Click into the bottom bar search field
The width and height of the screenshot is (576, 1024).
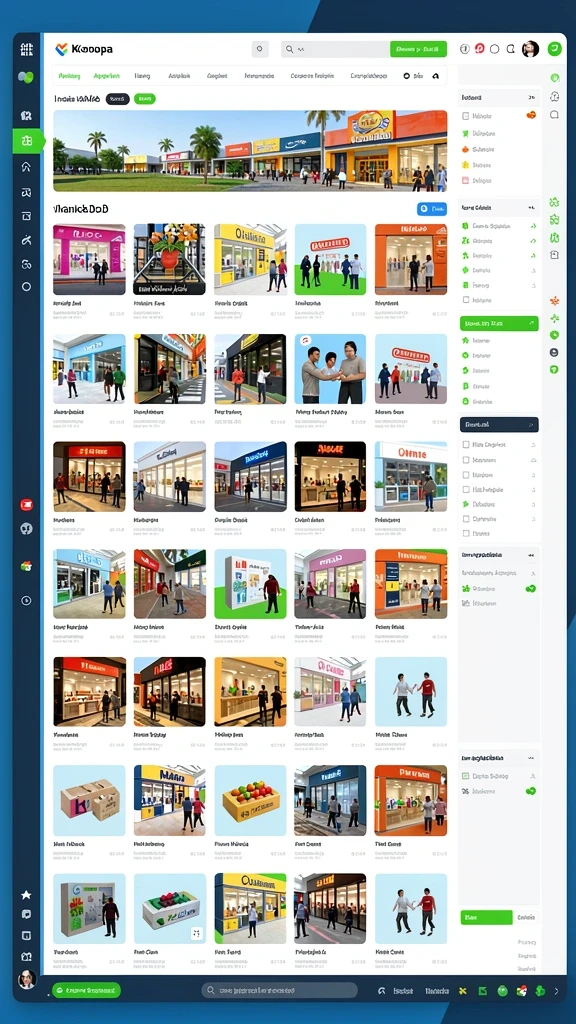tap(280, 991)
